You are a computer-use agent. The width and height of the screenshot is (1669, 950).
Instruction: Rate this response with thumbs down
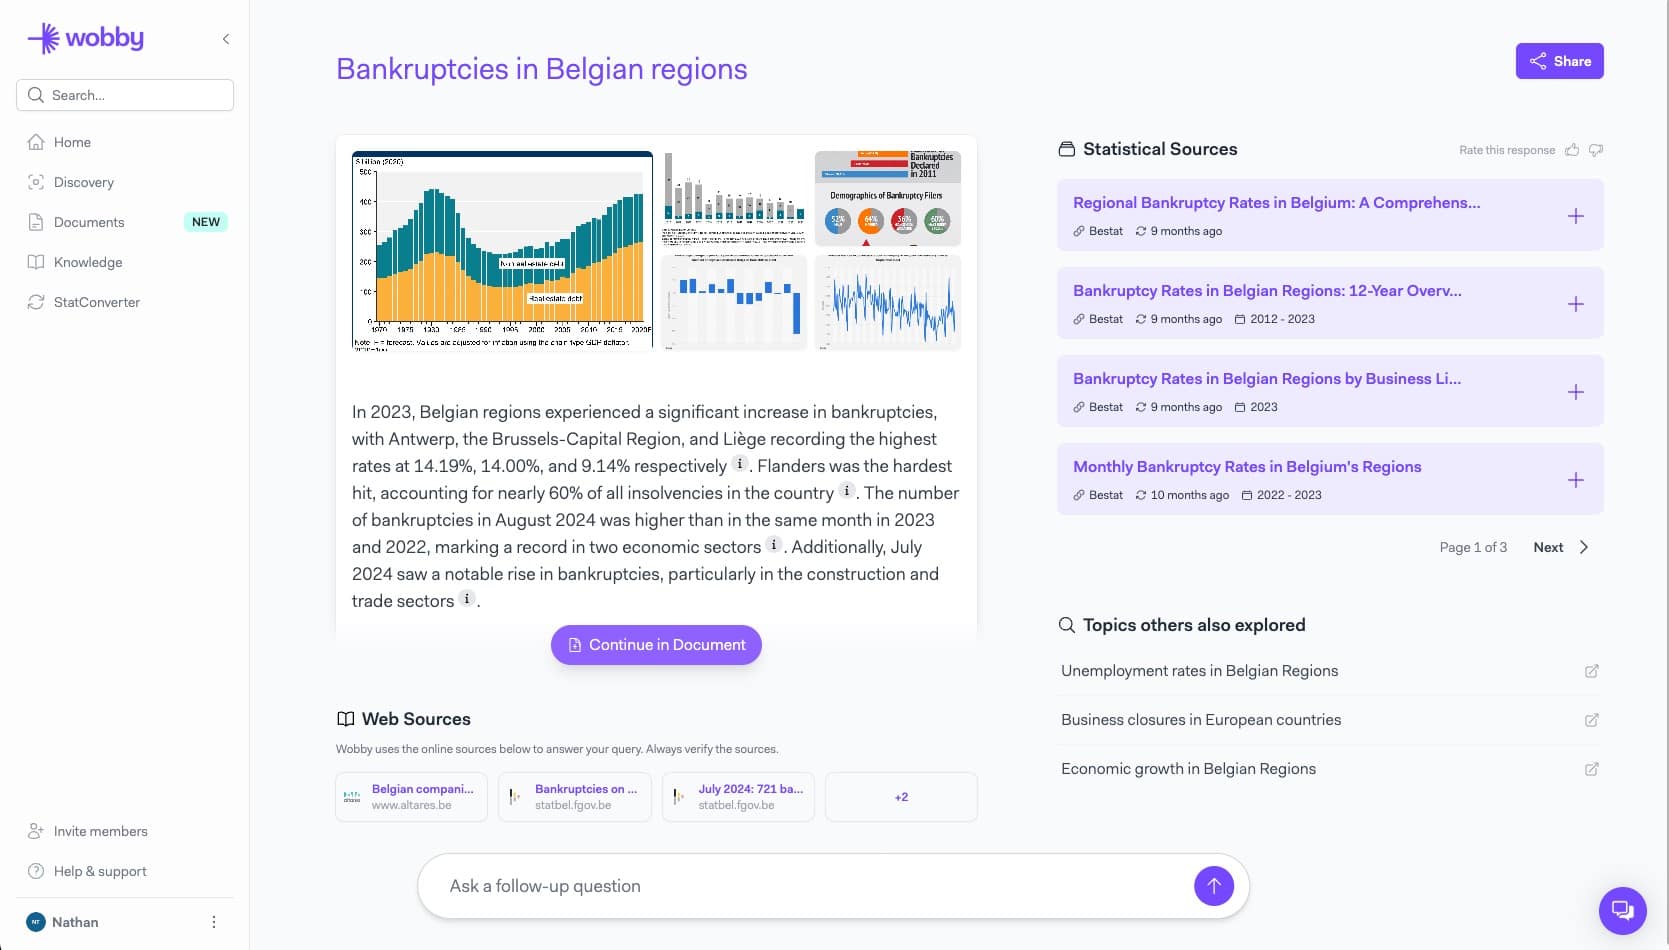[1596, 149]
